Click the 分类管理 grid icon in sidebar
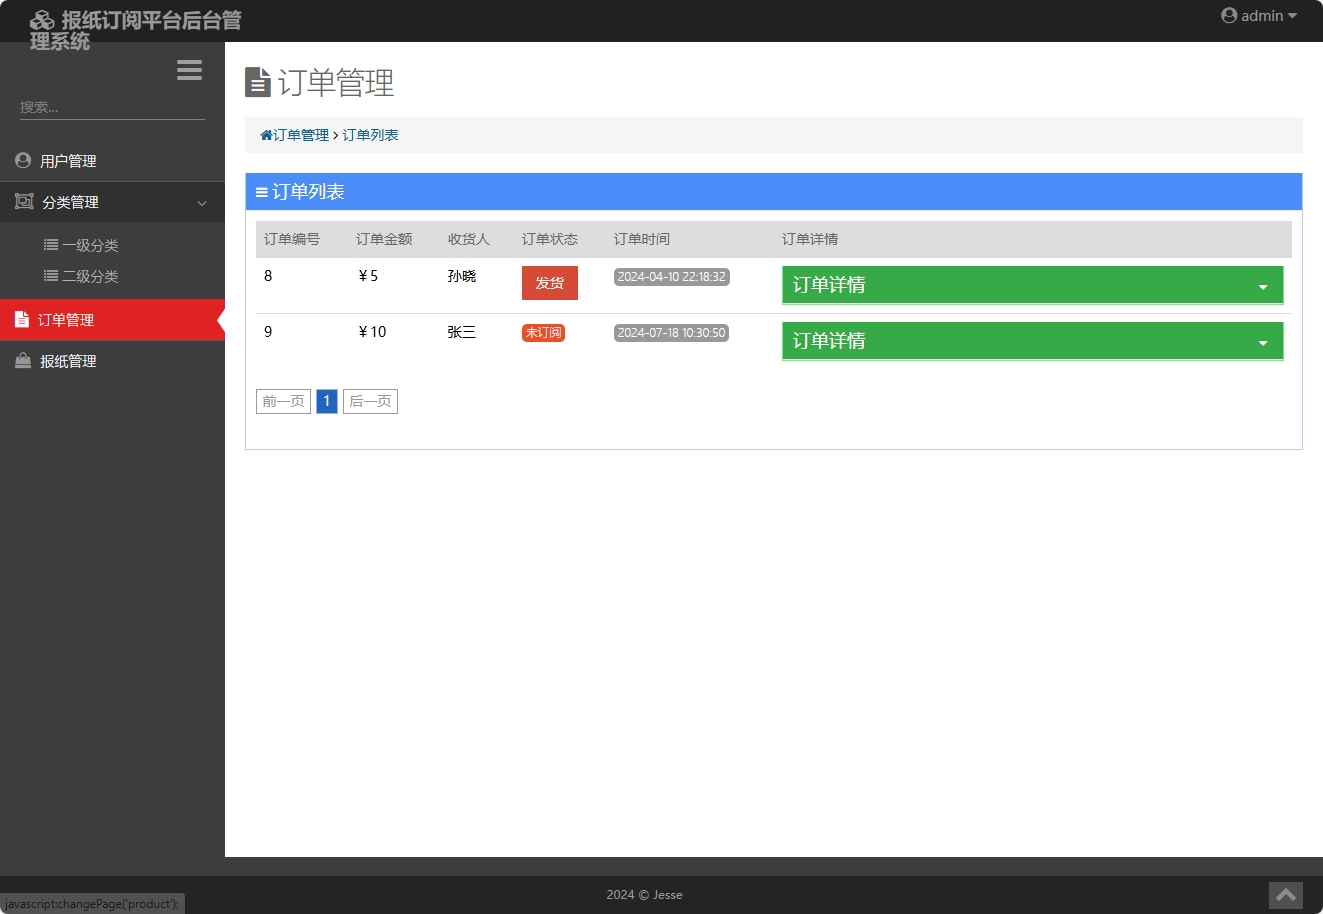The height and width of the screenshot is (914, 1323). (x=22, y=201)
